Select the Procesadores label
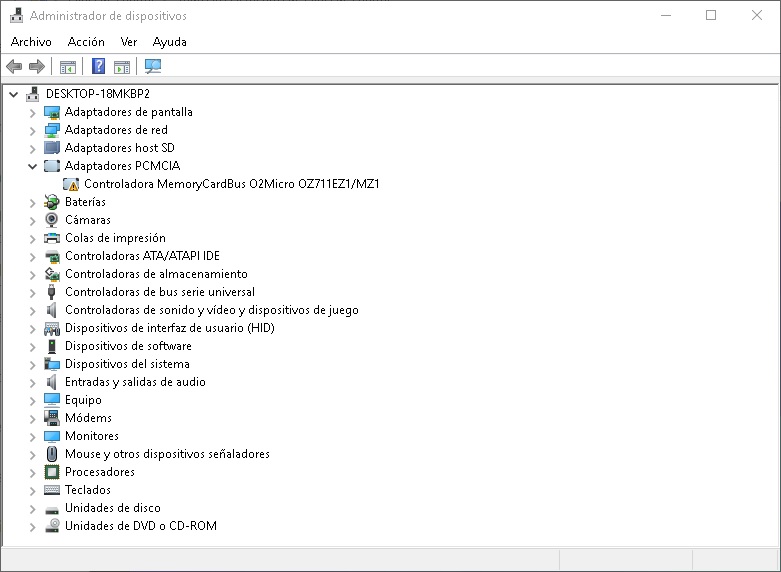This screenshot has height=572, width=781. click(x=100, y=472)
